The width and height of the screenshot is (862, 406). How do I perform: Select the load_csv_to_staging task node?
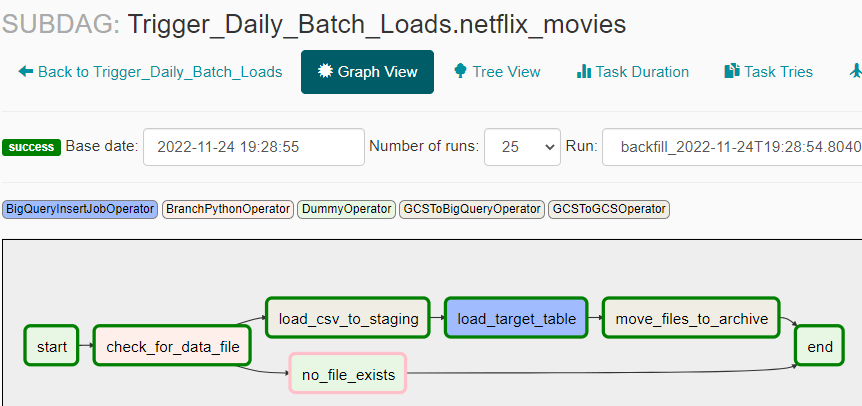[x=347, y=319]
